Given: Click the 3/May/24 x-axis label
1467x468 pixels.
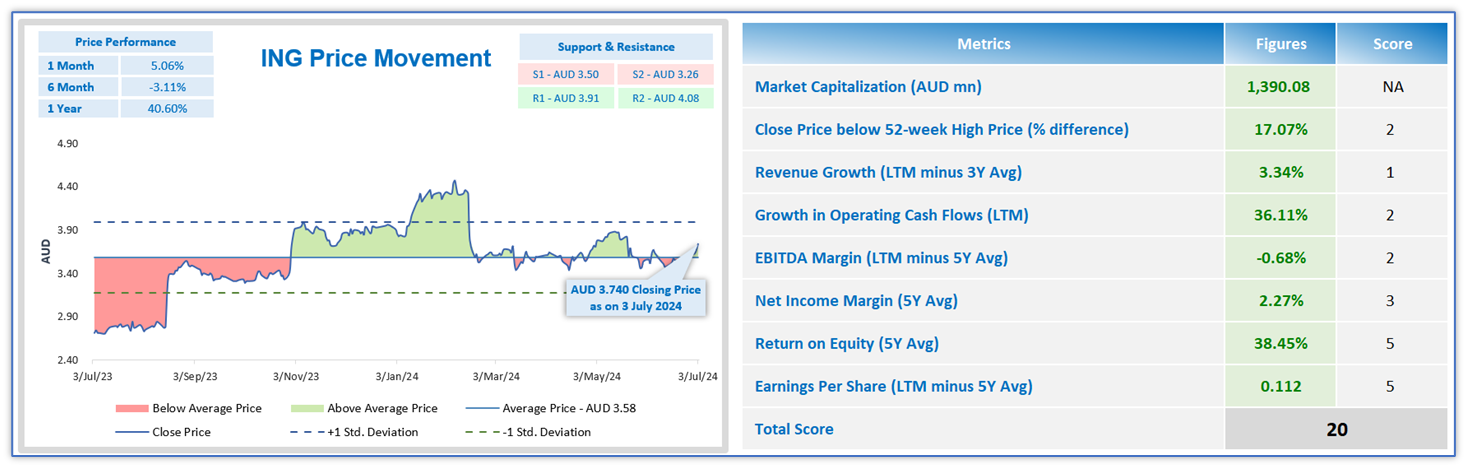Looking at the screenshot, I should (598, 377).
